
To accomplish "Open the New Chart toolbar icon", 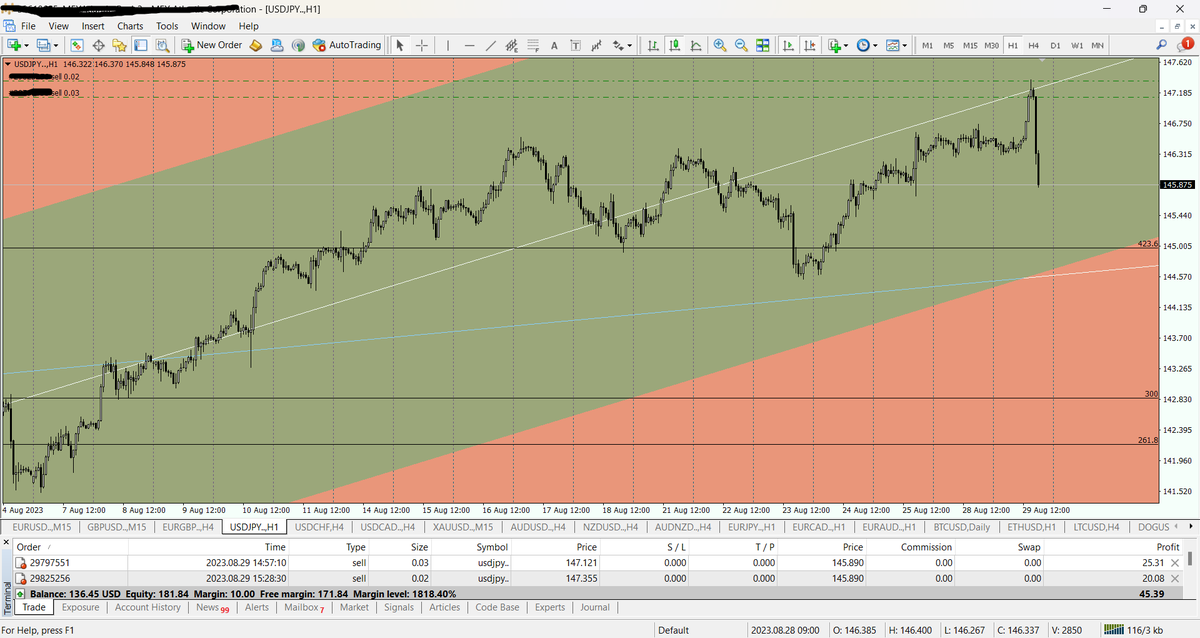I will point(14,45).
